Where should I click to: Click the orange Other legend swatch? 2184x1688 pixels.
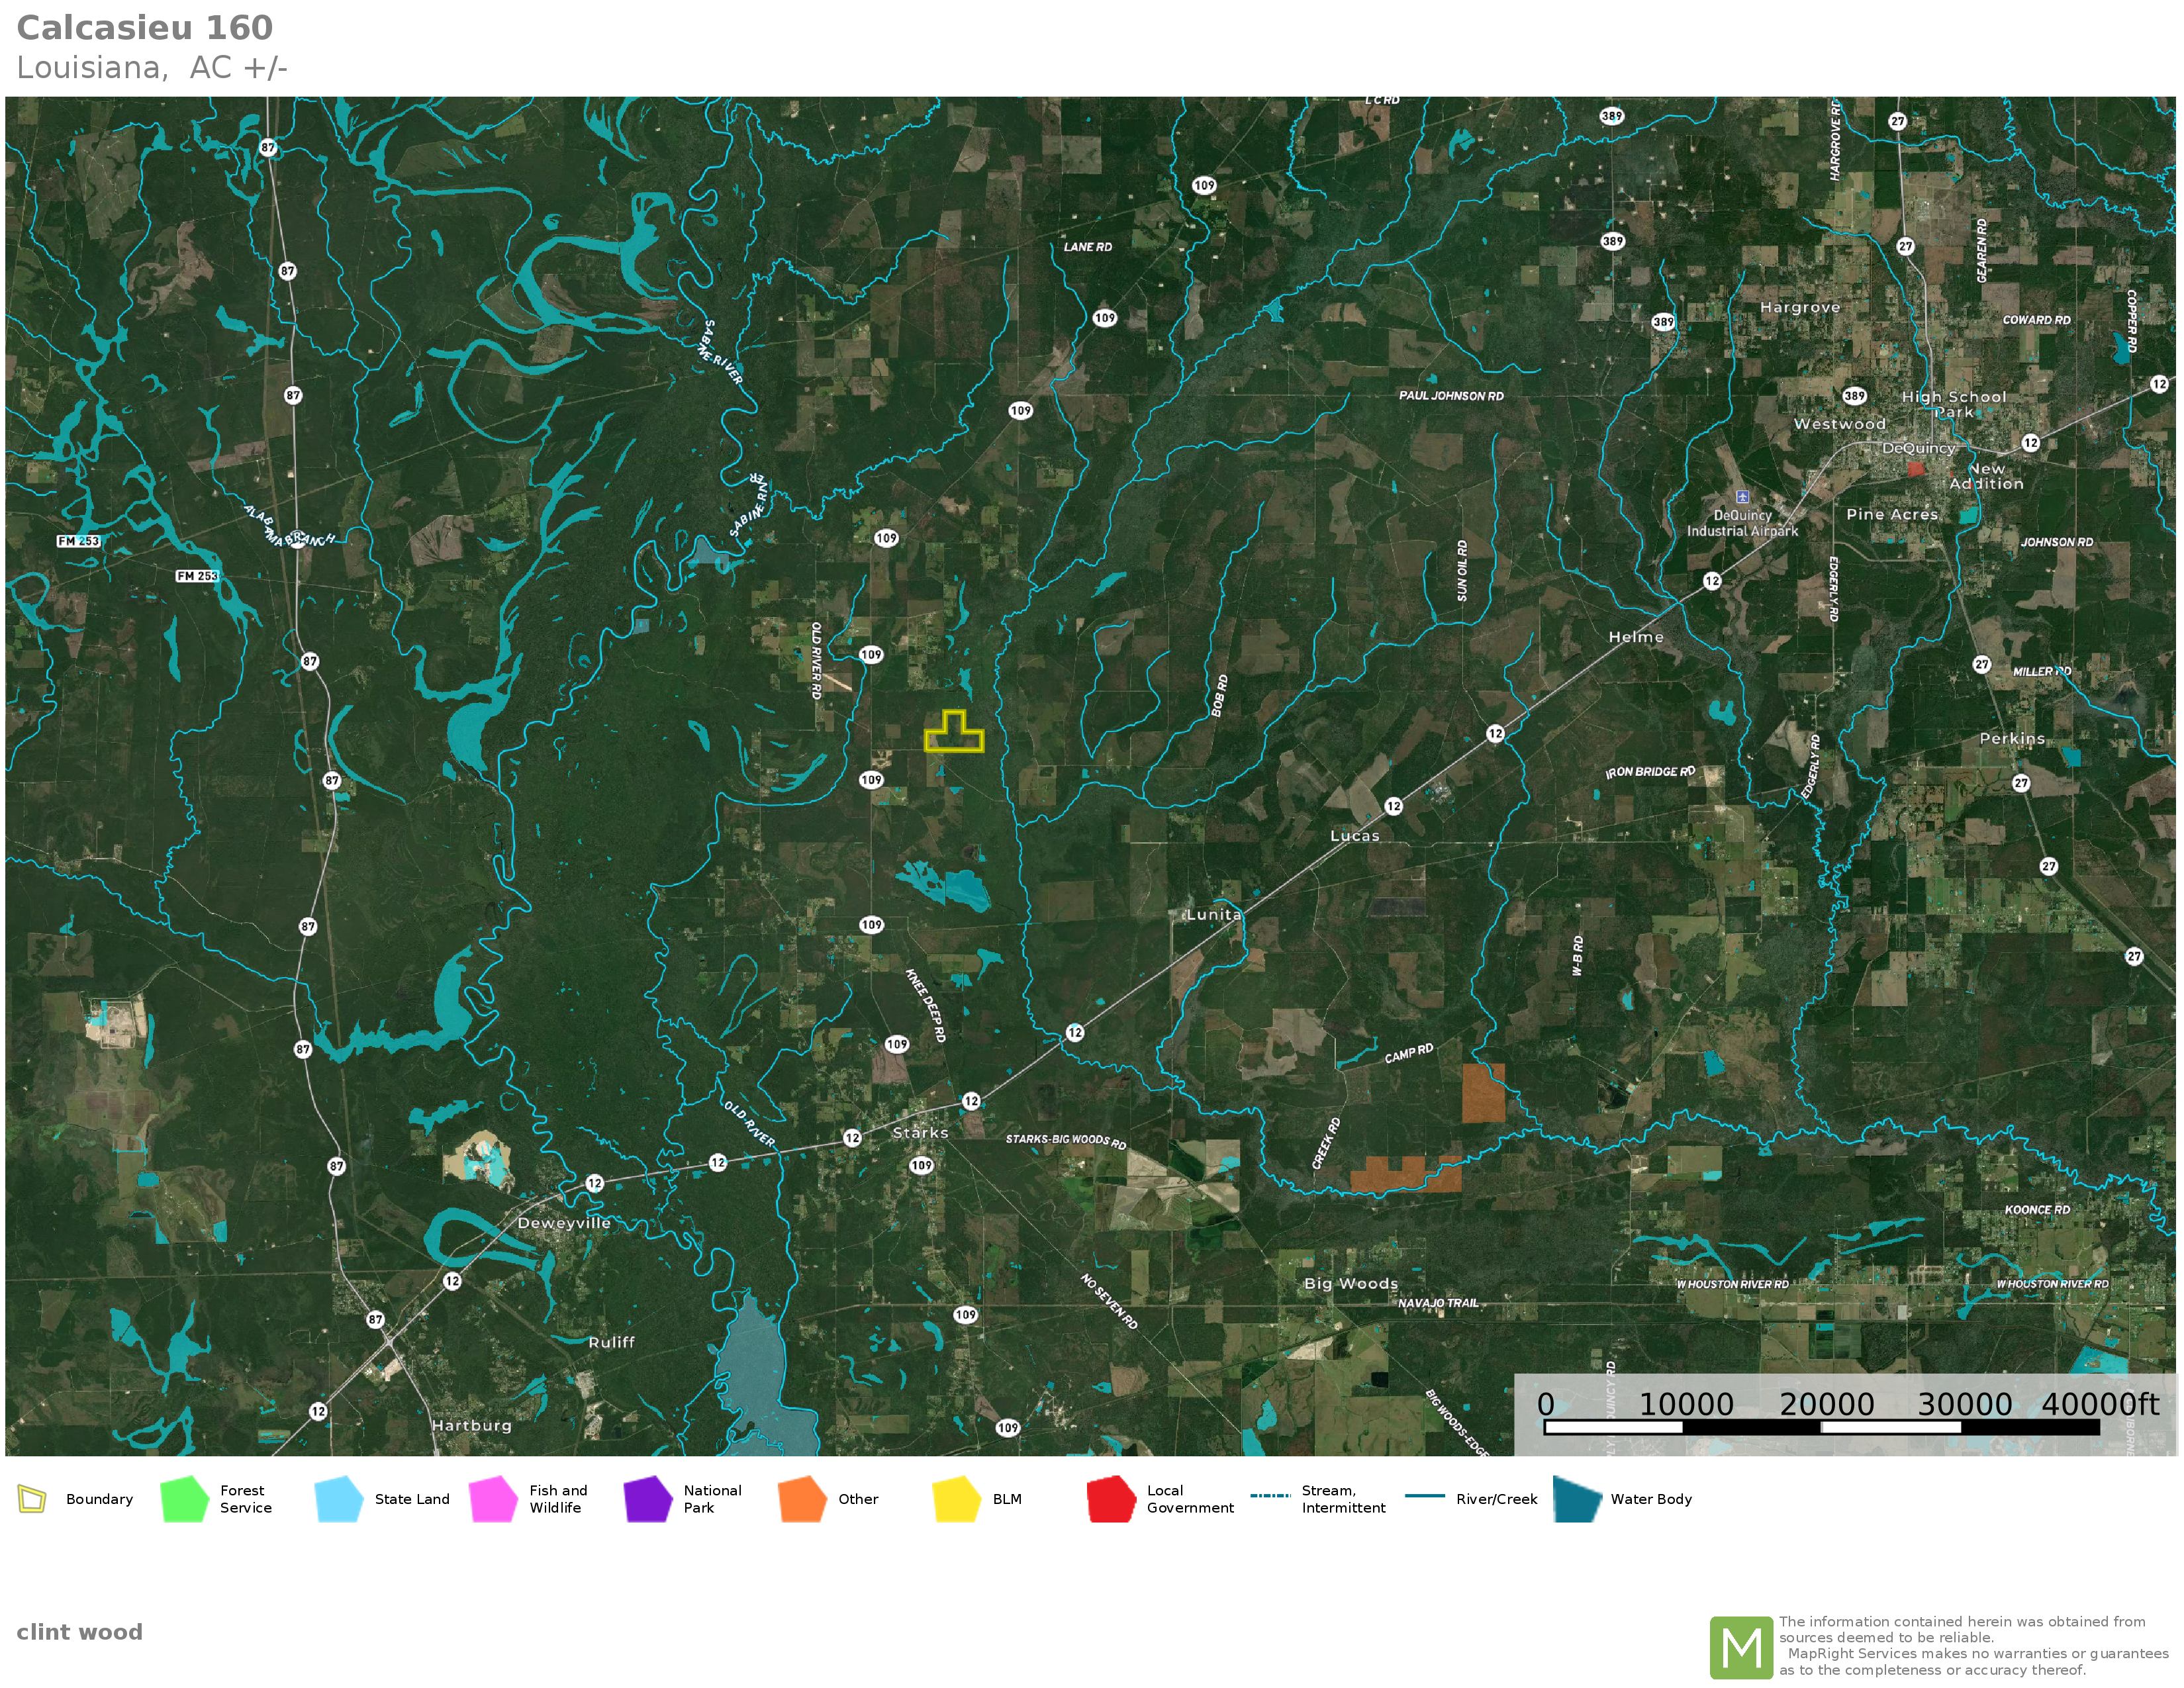coord(802,1499)
